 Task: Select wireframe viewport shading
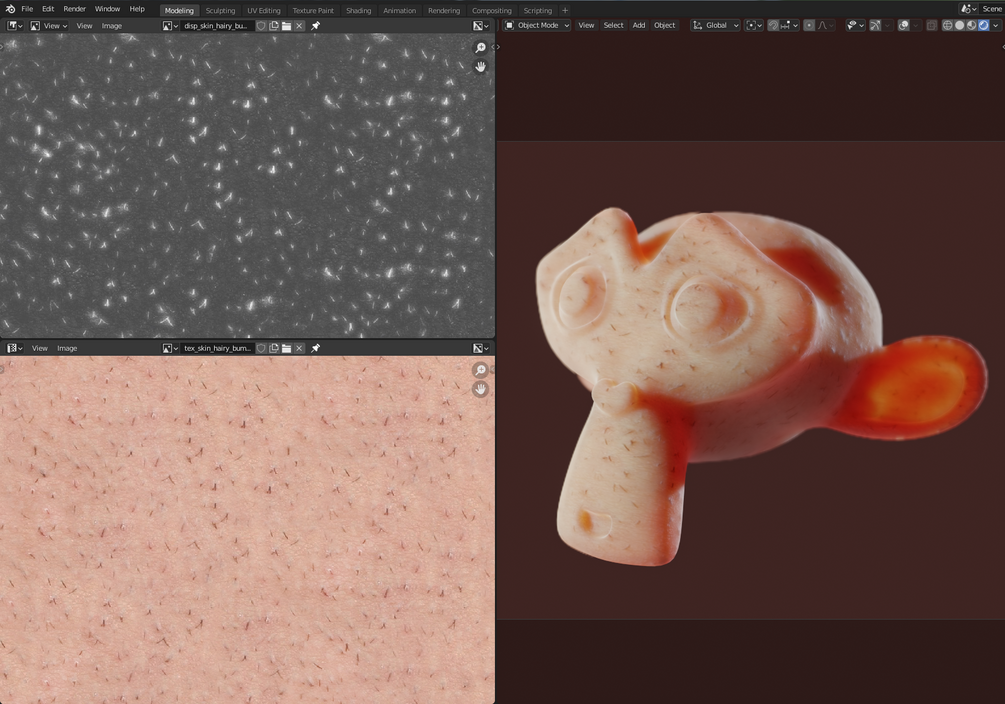click(947, 25)
